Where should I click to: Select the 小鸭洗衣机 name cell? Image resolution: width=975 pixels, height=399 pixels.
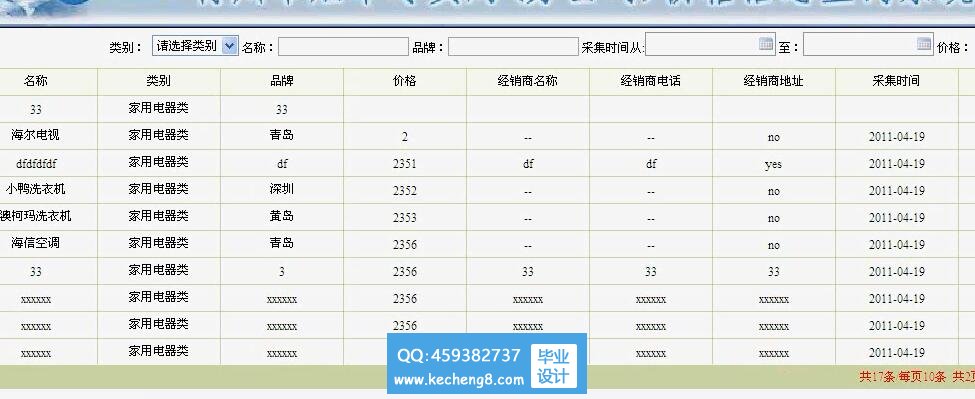[x=35, y=190]
